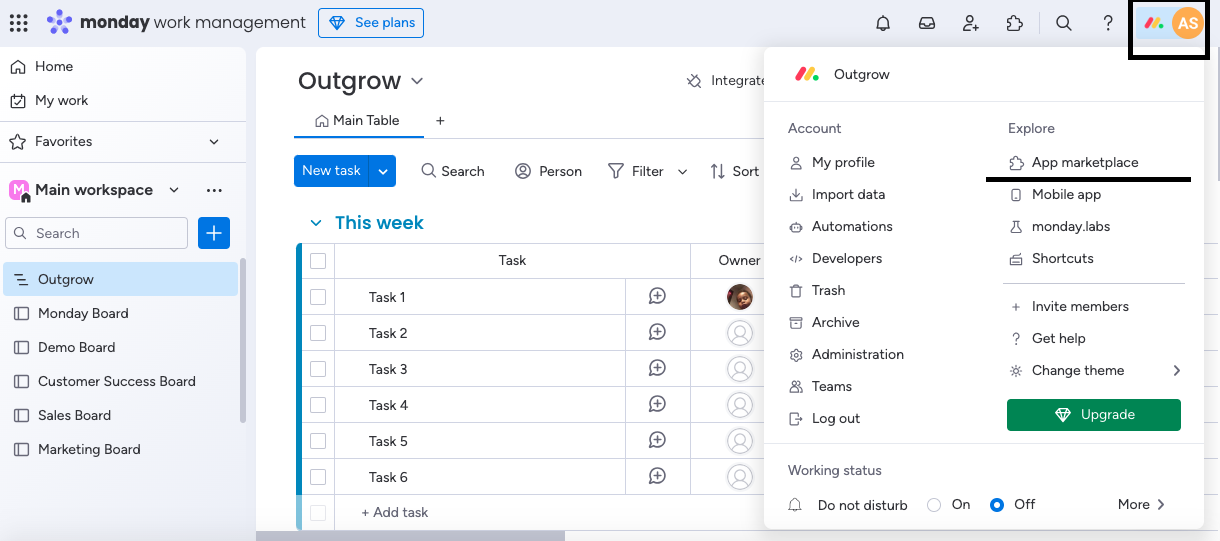
Task: Open Developers menu item
Action: coord(835,258)
